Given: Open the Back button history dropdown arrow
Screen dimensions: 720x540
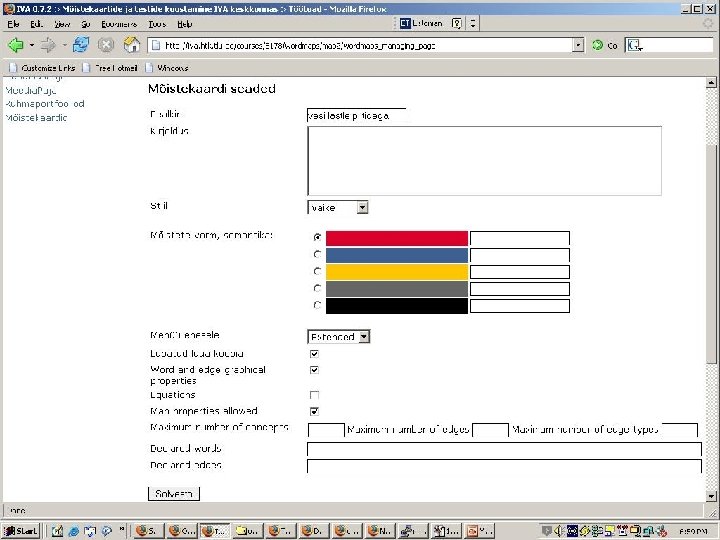Looking at the screenshot, I should point(32,45).
